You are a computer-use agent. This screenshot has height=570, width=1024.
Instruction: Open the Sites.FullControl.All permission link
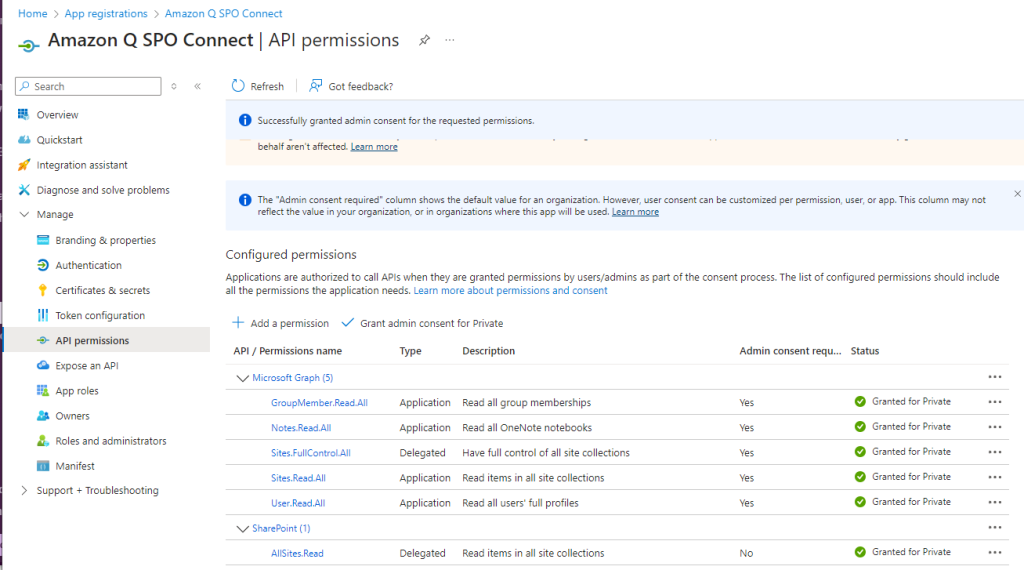(x=310, y=453)
